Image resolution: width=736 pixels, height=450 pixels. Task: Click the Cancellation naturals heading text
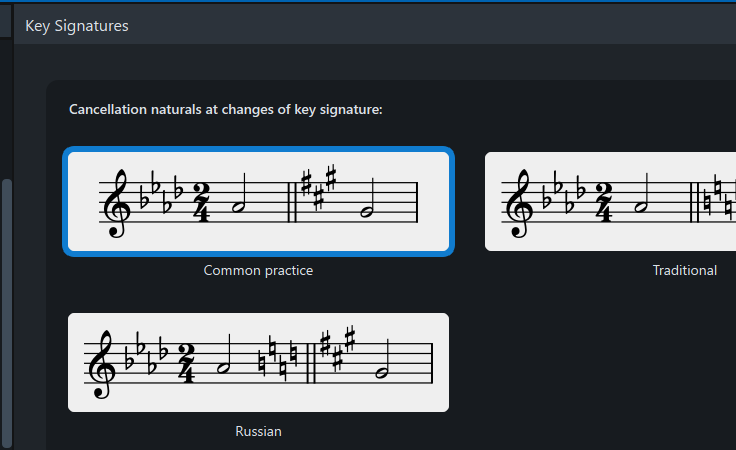click(226, 109)
